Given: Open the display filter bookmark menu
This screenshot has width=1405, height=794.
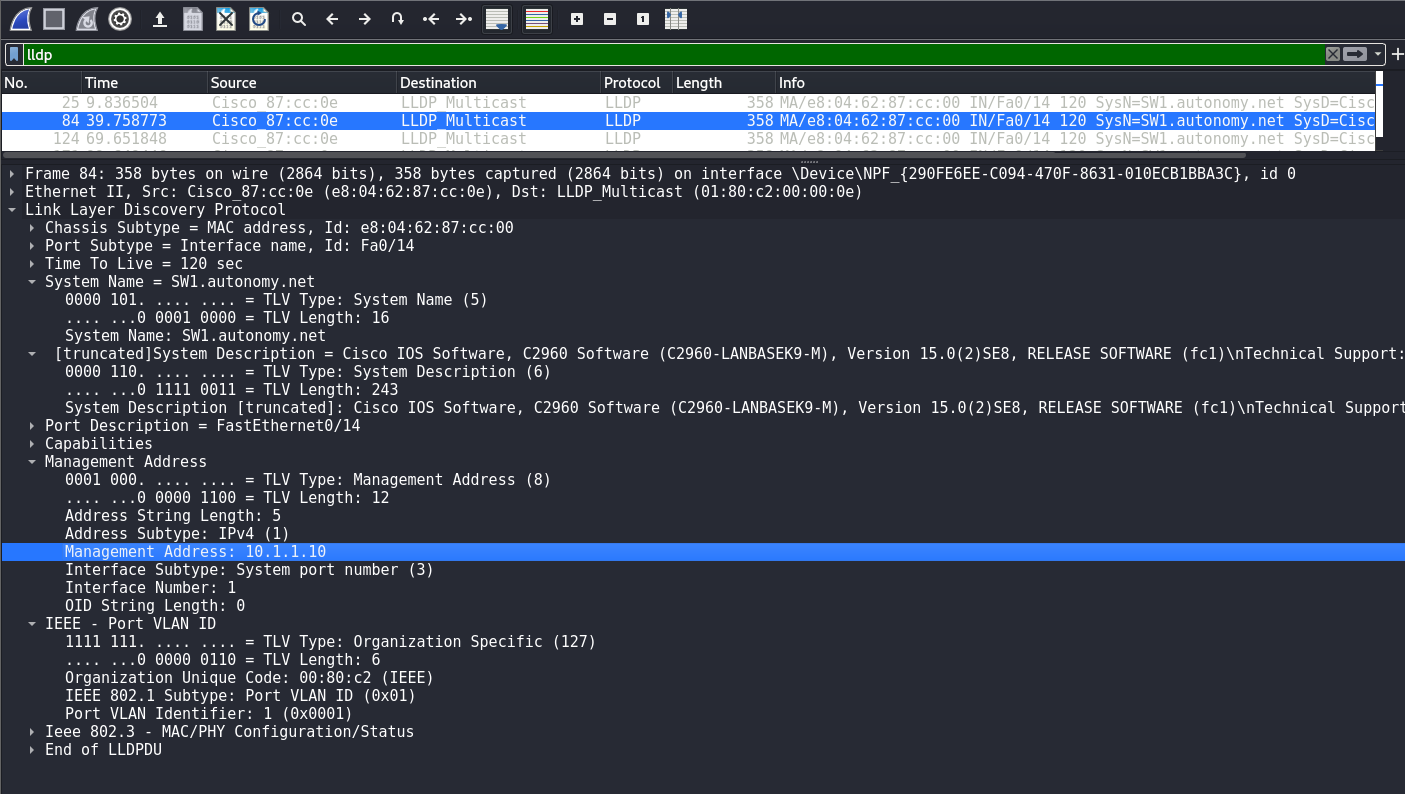Looking at the screenshot, I should coord(15,54).
